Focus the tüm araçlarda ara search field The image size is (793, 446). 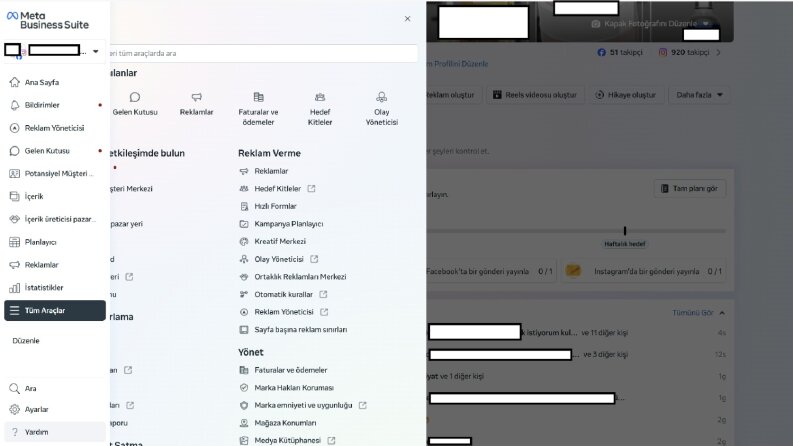[264, 53]
